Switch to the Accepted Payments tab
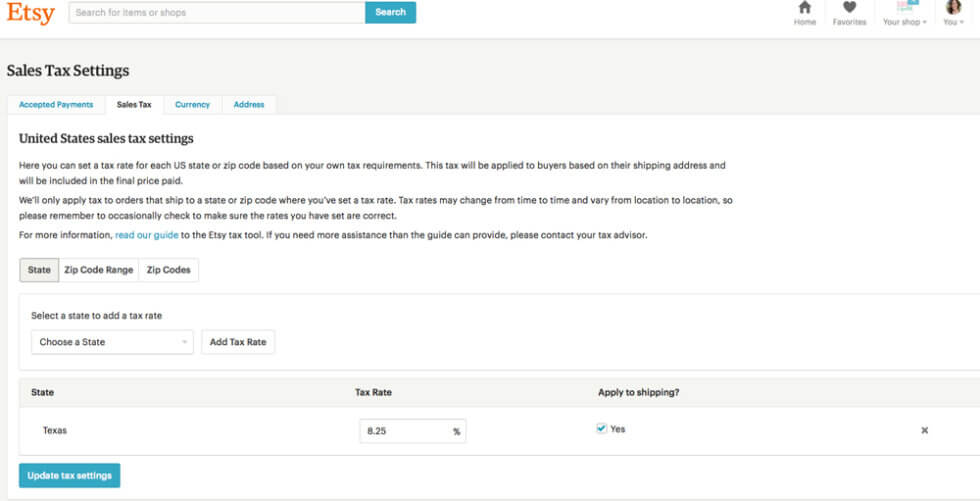980x501 pixels. tap(56, 104)
